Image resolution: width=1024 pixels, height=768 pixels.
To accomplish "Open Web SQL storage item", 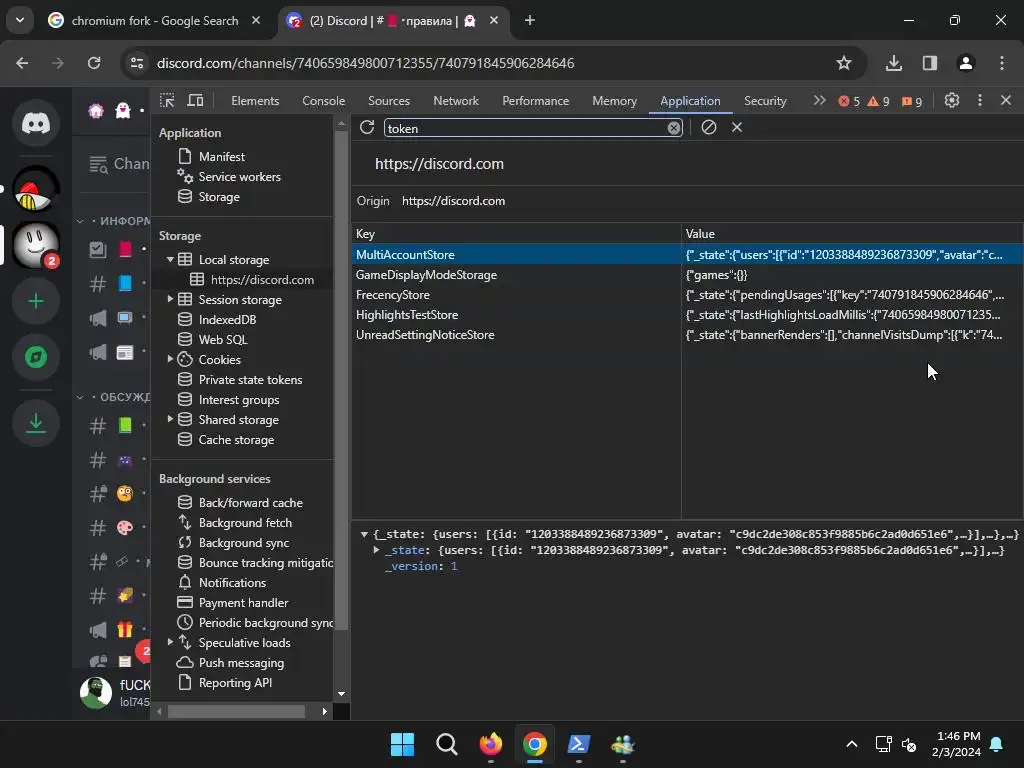I will (x=223, y=340).
